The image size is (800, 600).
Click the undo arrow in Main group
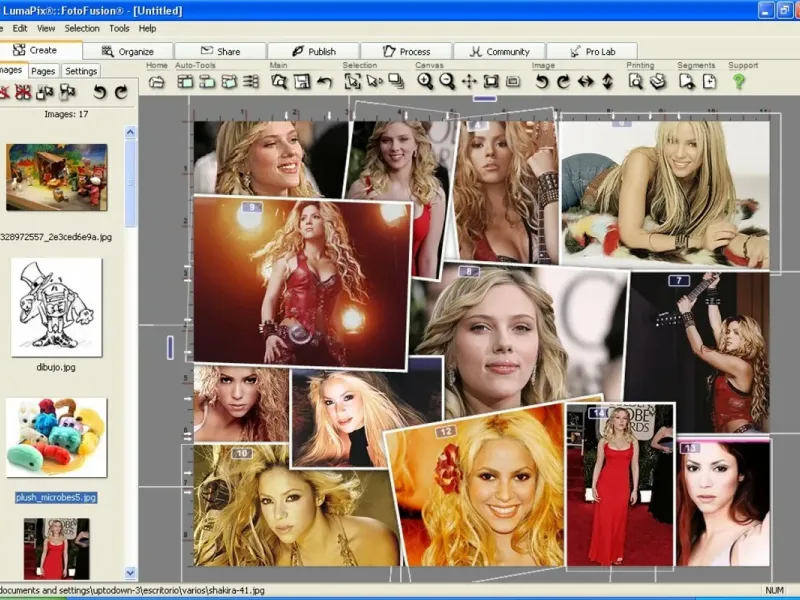pyautogui.click(x=324, y=82)
